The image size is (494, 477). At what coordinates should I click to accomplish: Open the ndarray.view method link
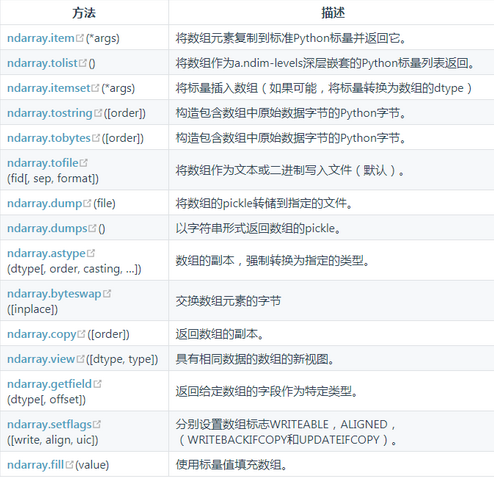(41, 359)
